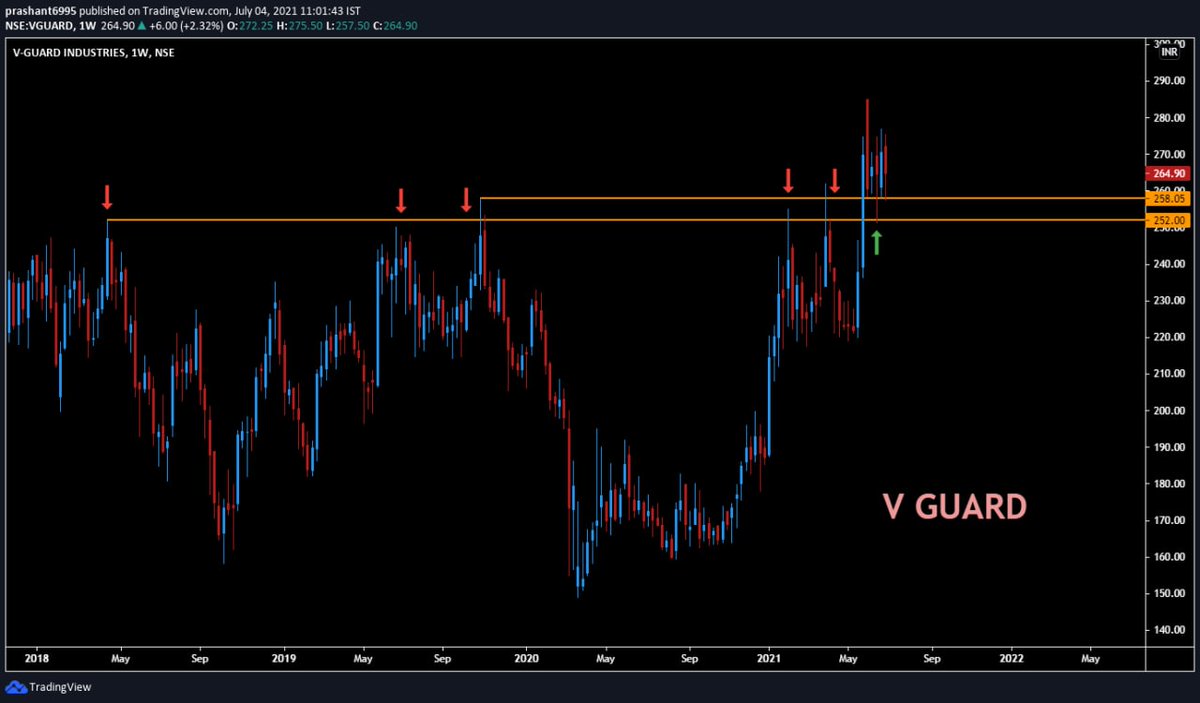
Task: Open the INR currency selector on price axis
Action: pos(1168,52)
